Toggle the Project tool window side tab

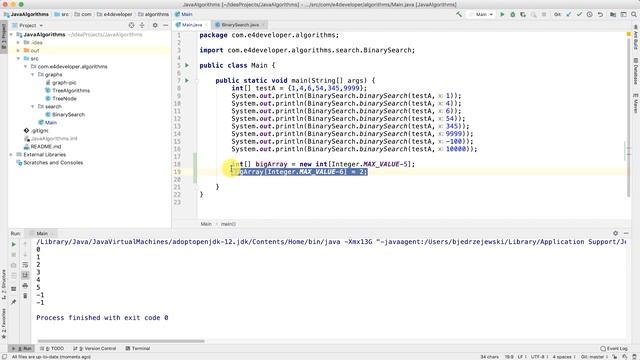(x=4, y=36)
